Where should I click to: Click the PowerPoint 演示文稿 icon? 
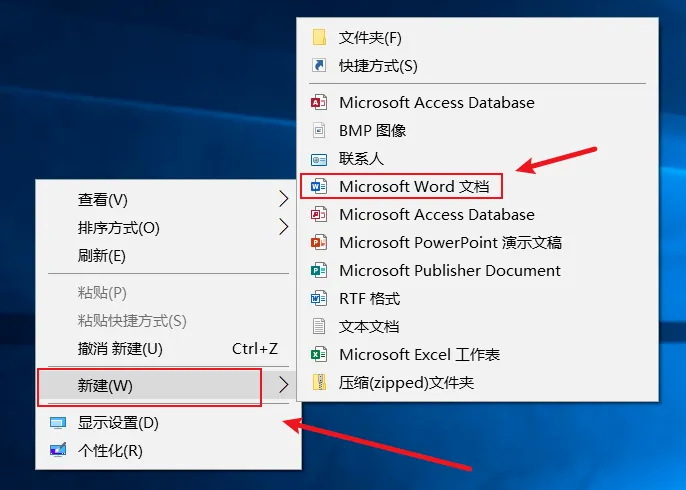319,242
